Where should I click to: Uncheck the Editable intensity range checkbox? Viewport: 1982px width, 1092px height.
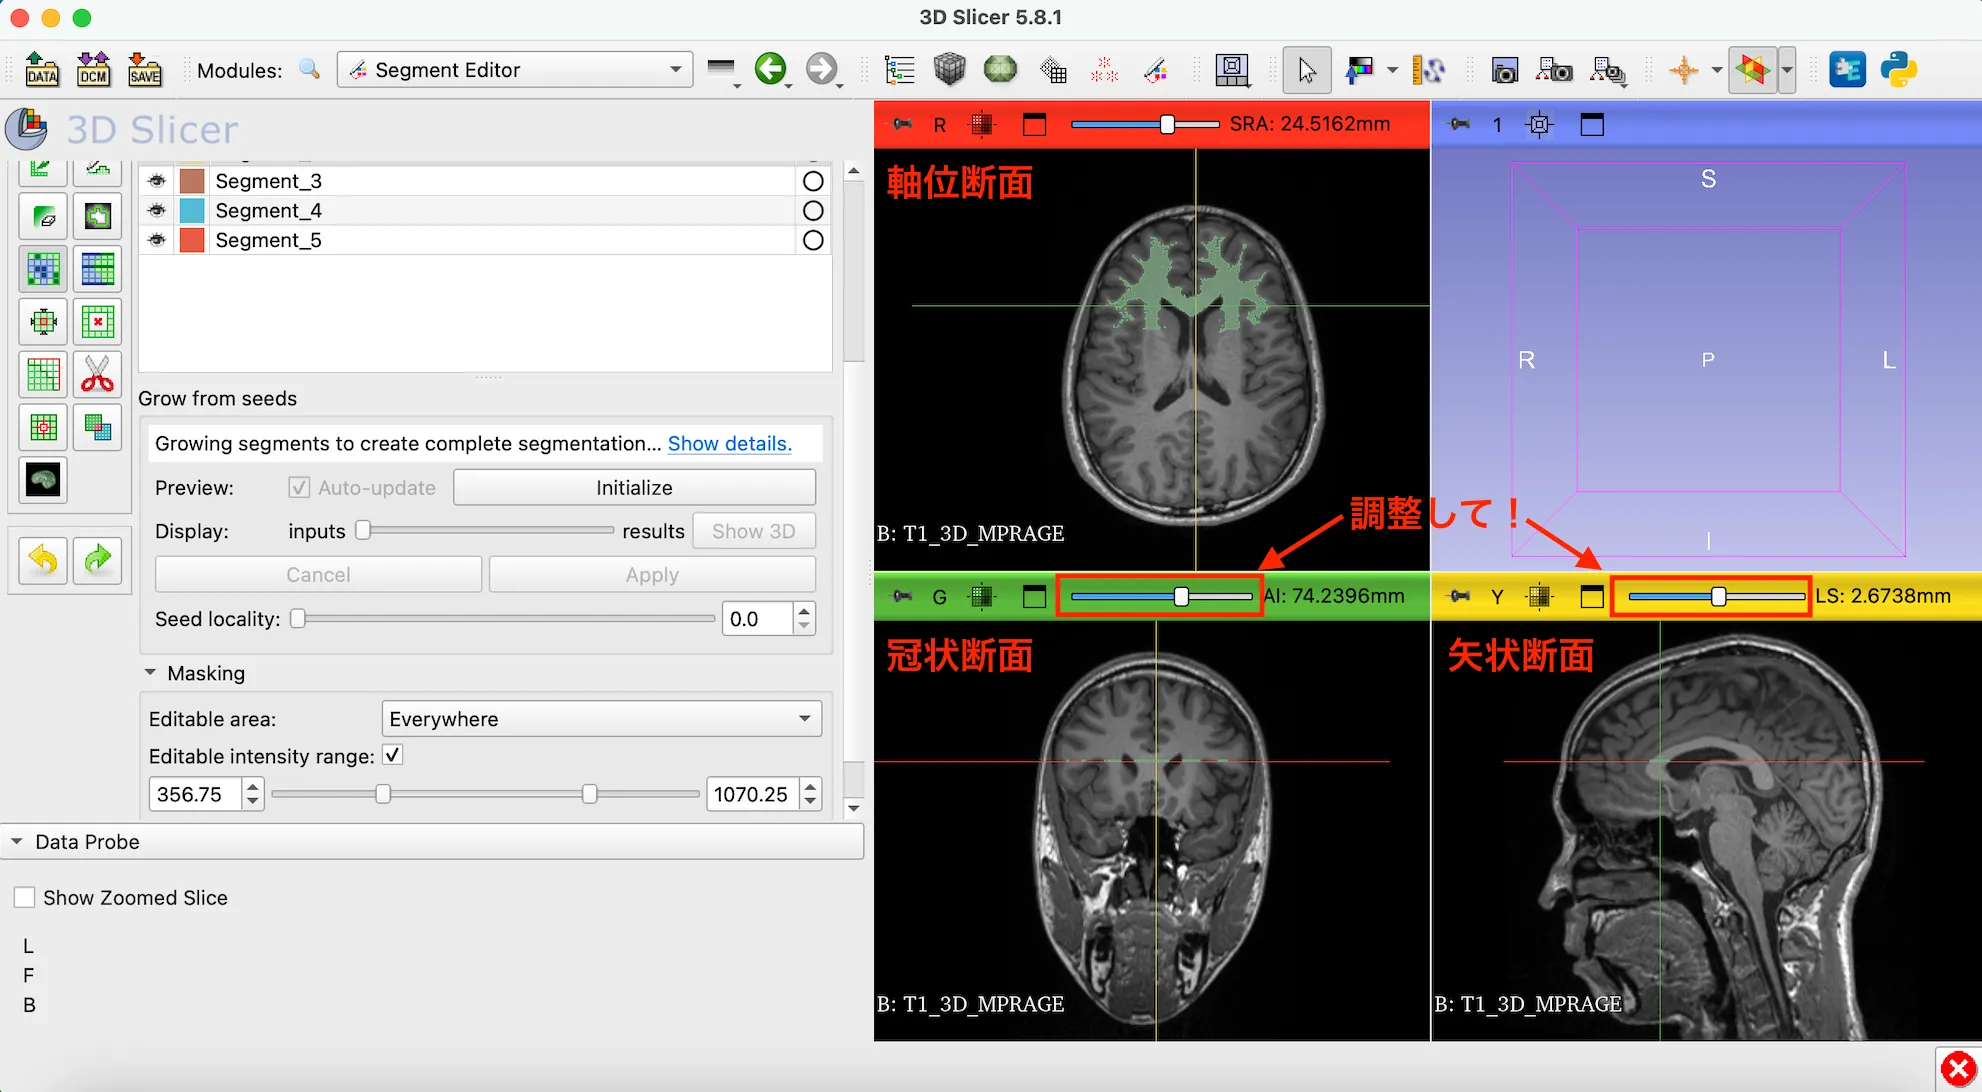[392, 755]
